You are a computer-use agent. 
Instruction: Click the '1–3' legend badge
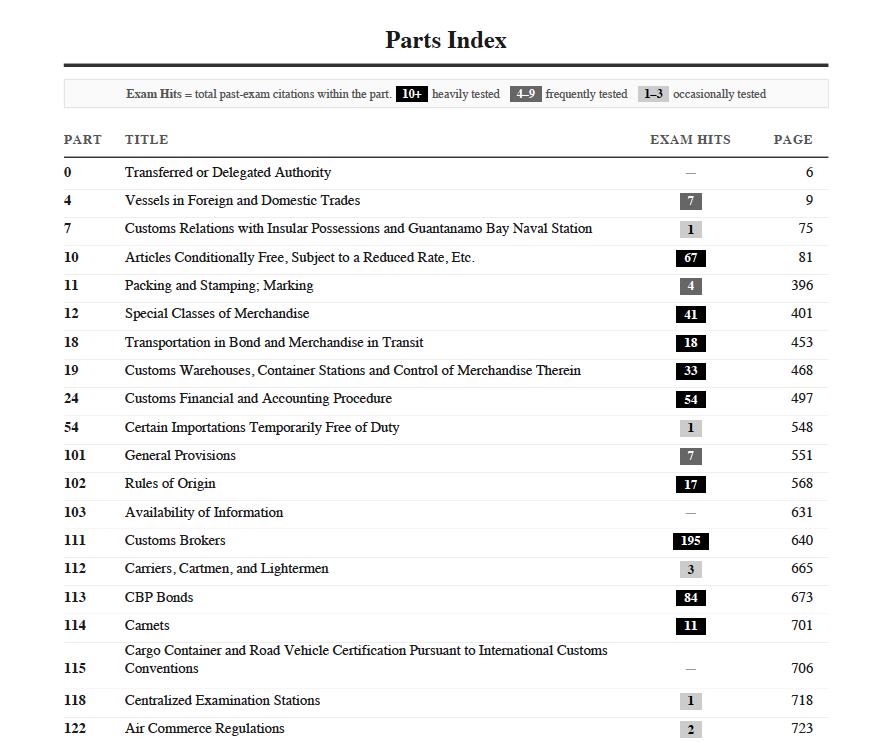[653, 94]
